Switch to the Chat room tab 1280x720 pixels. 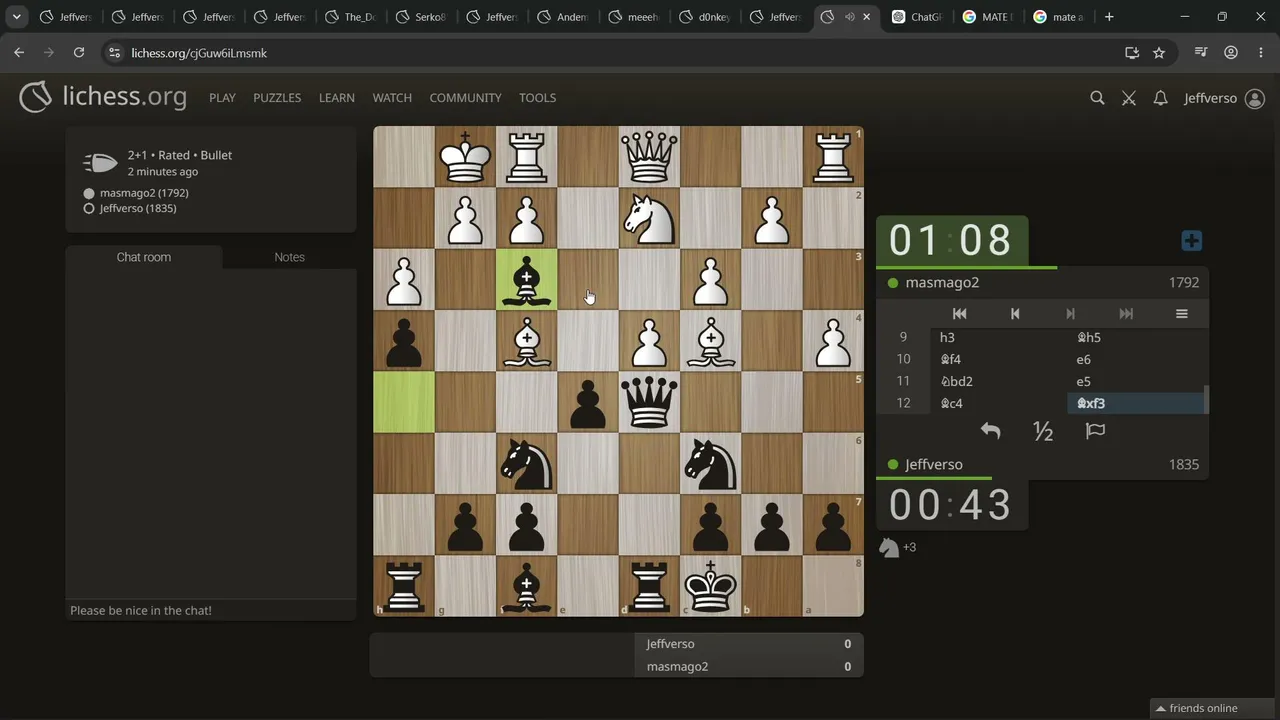[144, 257]
